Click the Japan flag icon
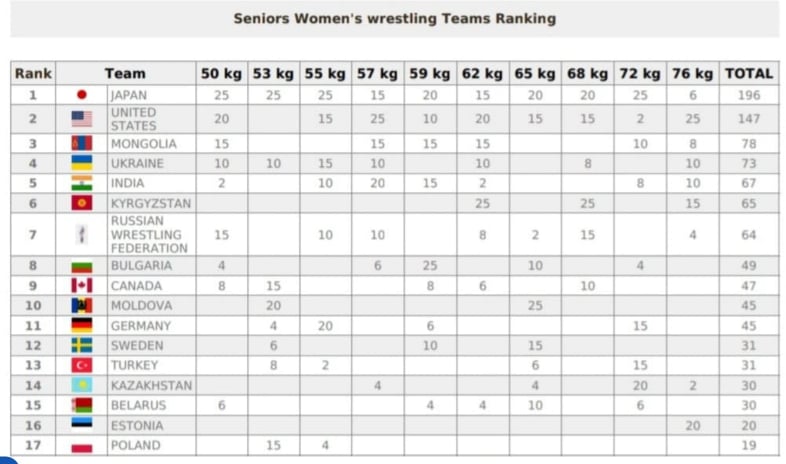The width and height of the screenshot is (786, 464). point(82,95)
